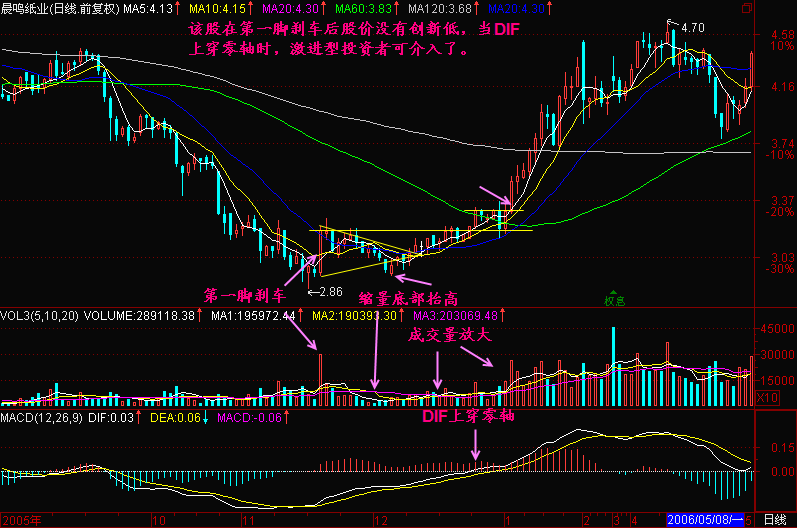The height and width of the screenshot is (528, 797).
Task: Click the VOL3(5,10,20) indicator title
Action: click(40, 315)
